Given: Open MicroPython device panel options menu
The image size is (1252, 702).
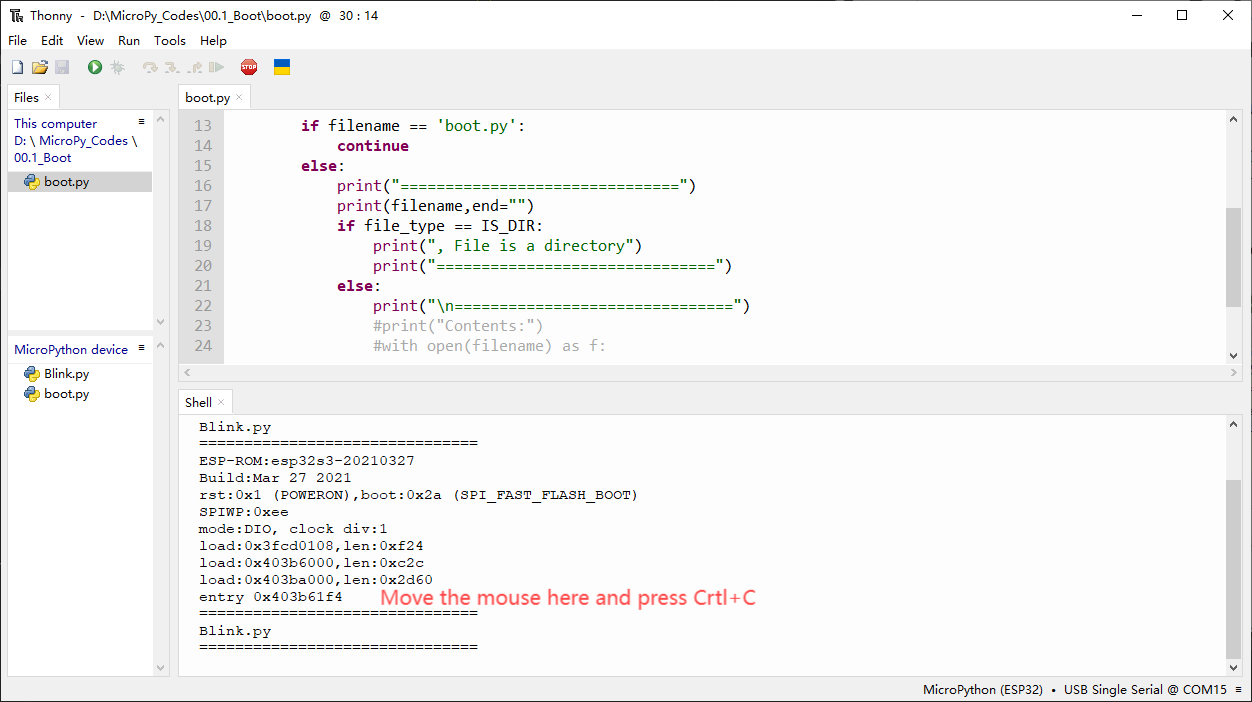Looking at the screenshot, I should [x=142, y=347].
